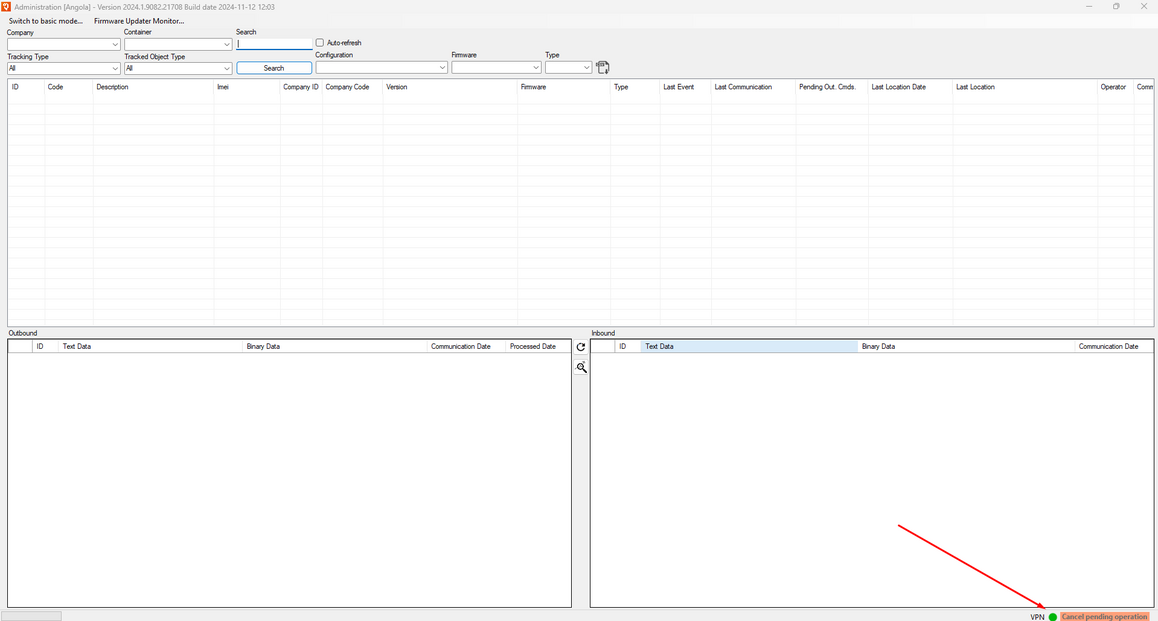This screenshot has height=621, width=1158.
Task: Focus the Search text field
Action: [x=274, y=44]
